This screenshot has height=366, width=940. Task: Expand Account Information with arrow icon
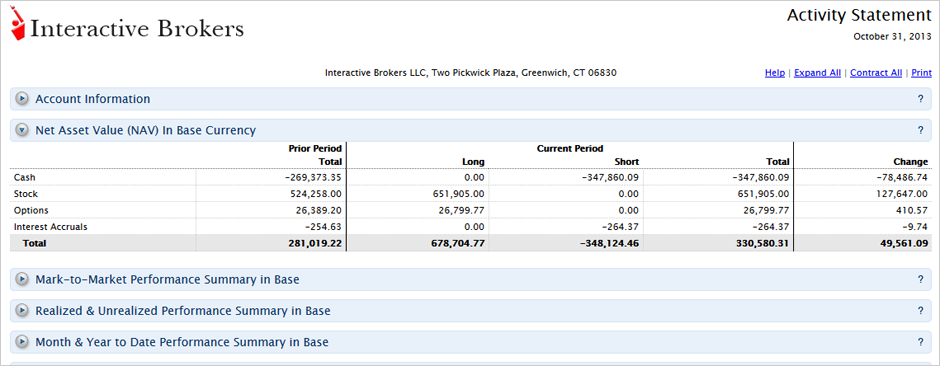click(22, 99)
